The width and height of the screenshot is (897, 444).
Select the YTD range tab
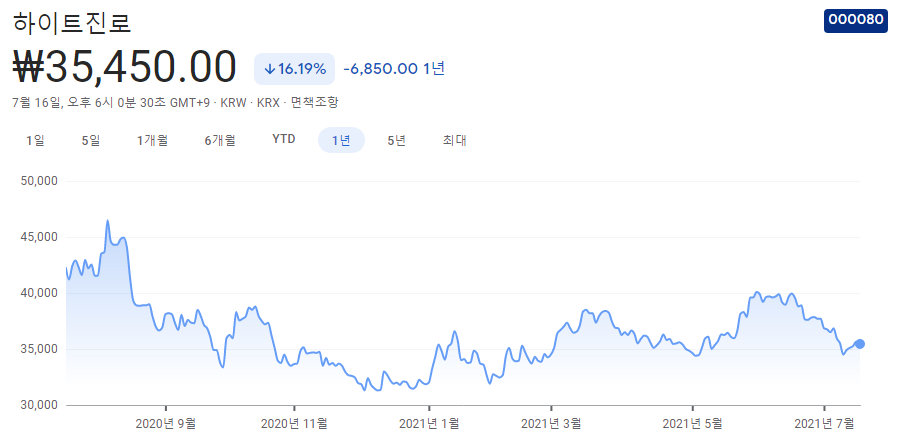[x=284, y=140]
